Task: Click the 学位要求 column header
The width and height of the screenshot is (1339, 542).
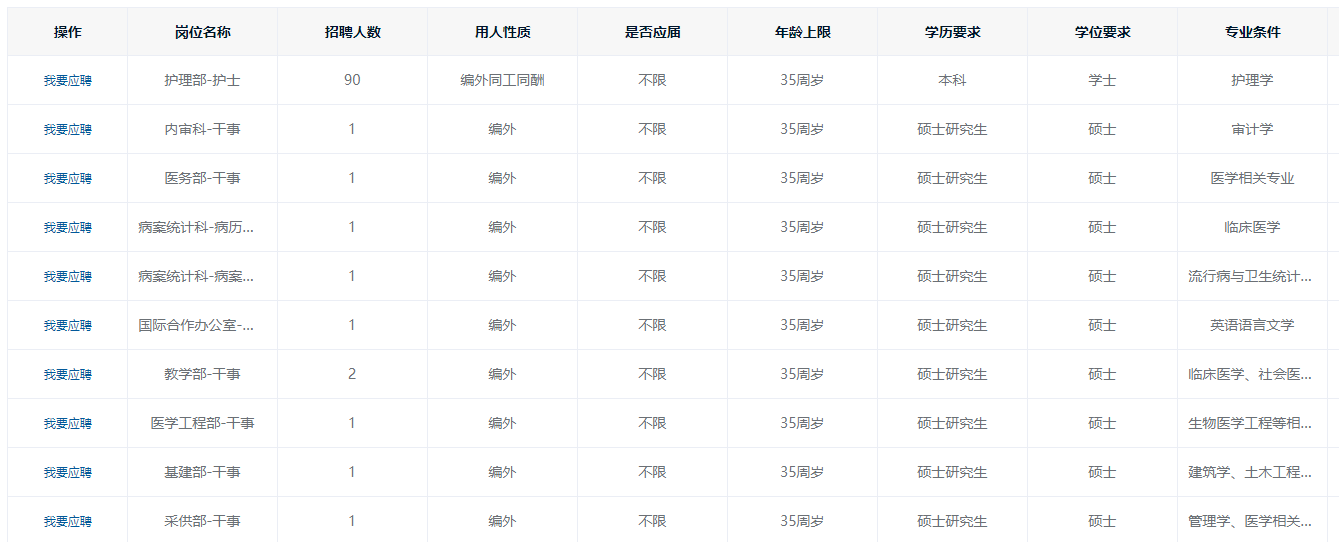Action: [1102, 32]
